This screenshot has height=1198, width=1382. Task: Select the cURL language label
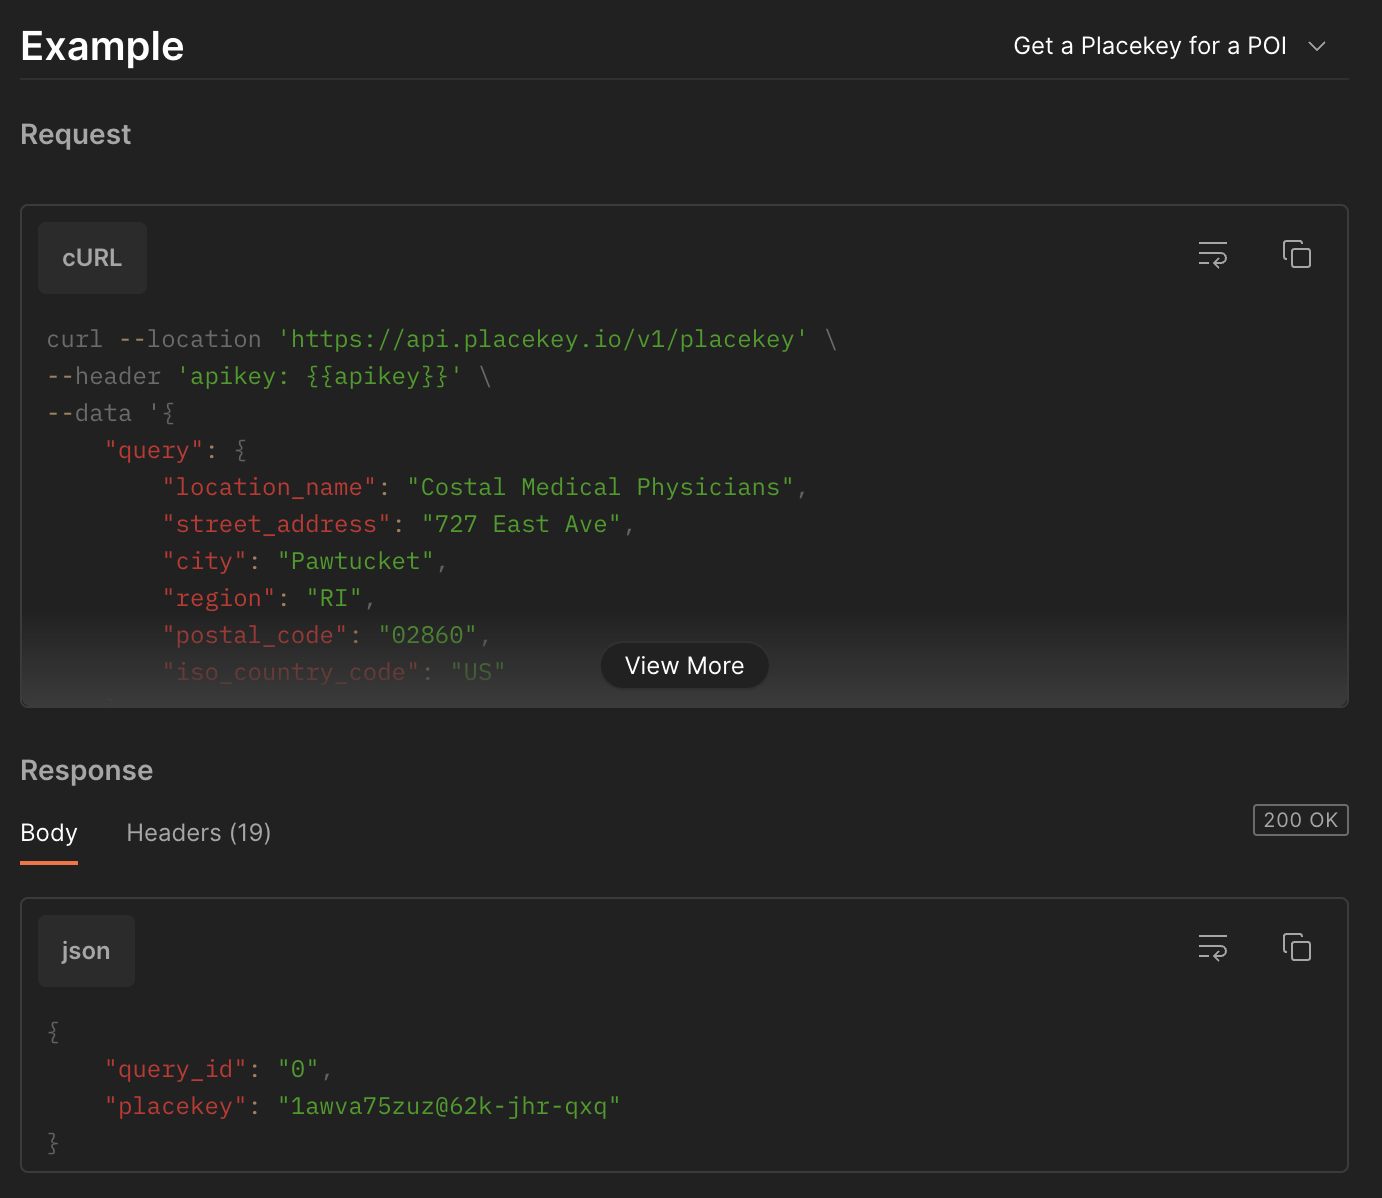92,258
